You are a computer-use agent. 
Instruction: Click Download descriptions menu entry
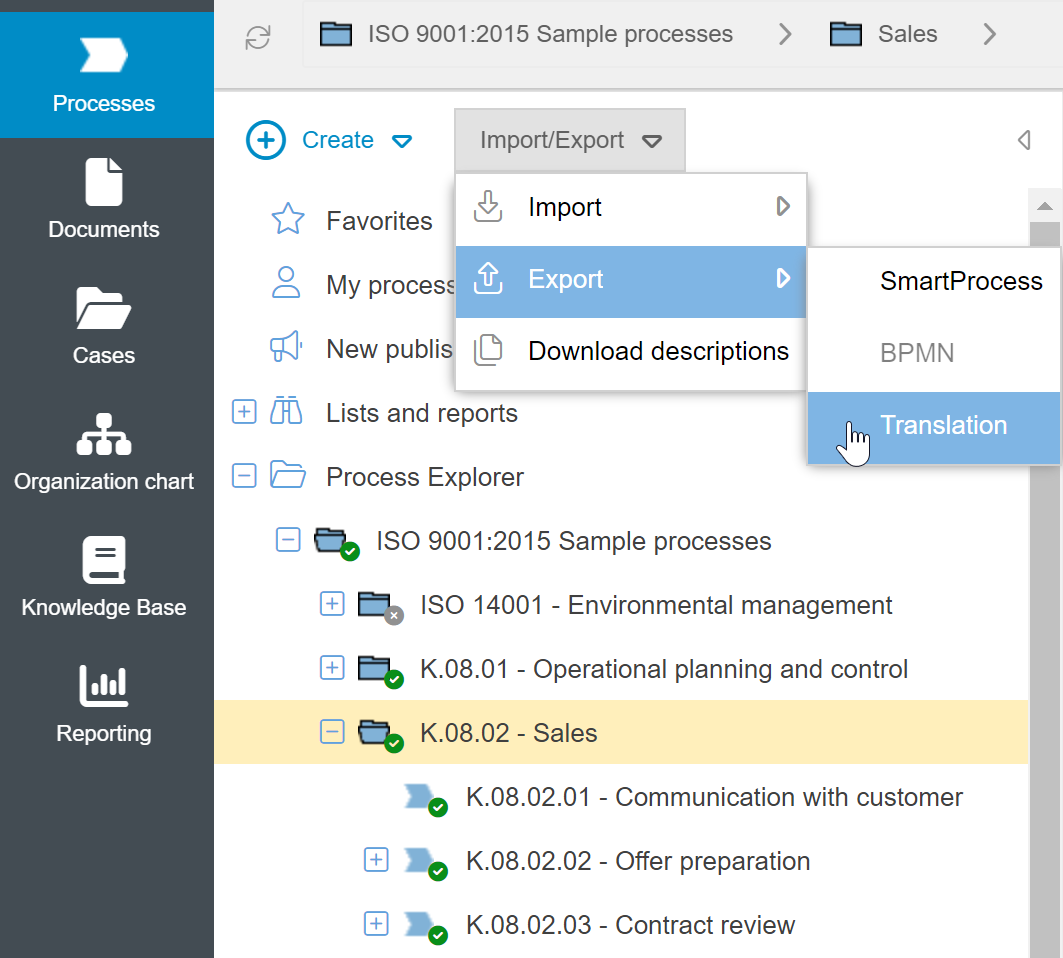point(658,352)
